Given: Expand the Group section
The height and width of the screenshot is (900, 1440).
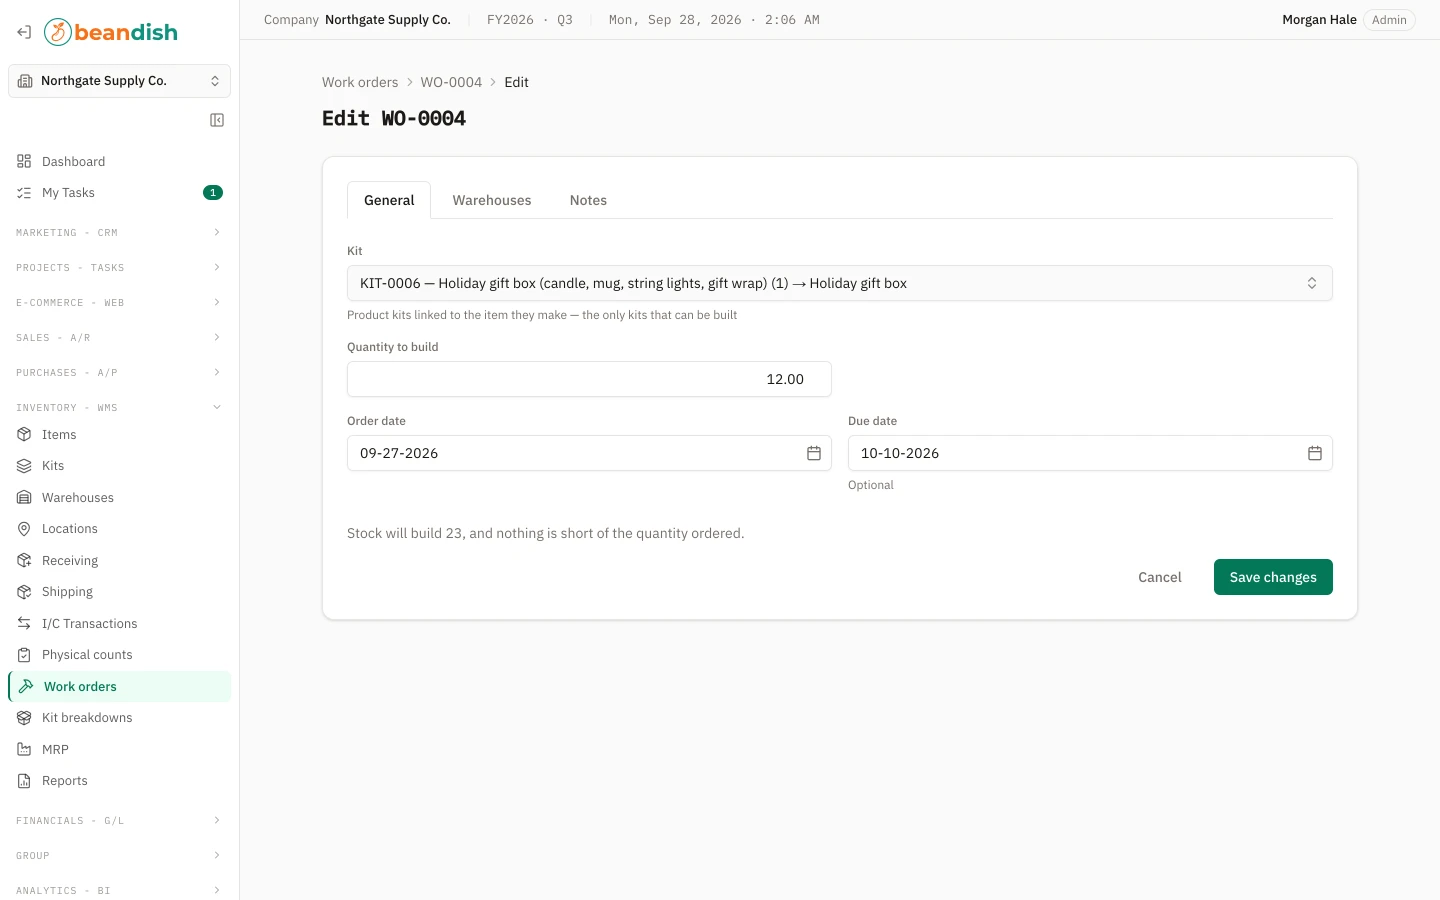Looking at the screenshot, I should point(119,856).
